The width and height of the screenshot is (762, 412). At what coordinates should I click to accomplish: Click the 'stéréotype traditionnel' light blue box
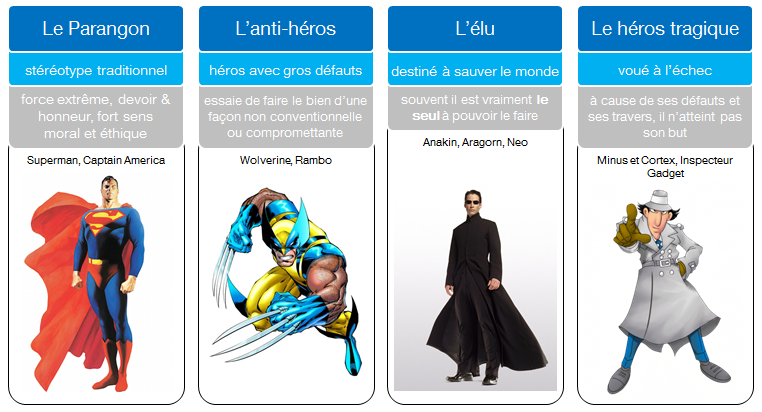click(x=96, y=69)
